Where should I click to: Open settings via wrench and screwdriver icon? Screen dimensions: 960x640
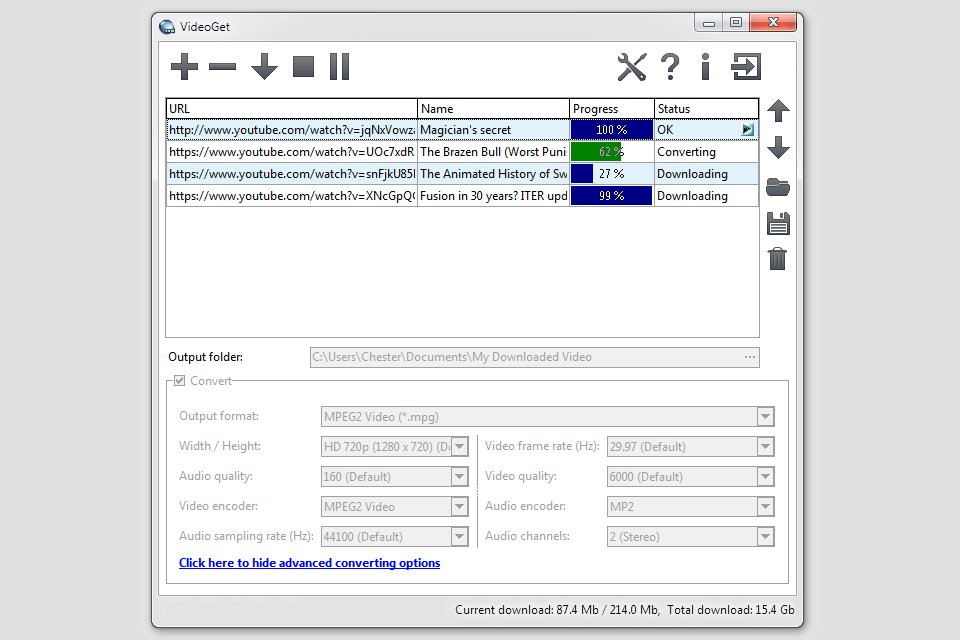(632, 67)
